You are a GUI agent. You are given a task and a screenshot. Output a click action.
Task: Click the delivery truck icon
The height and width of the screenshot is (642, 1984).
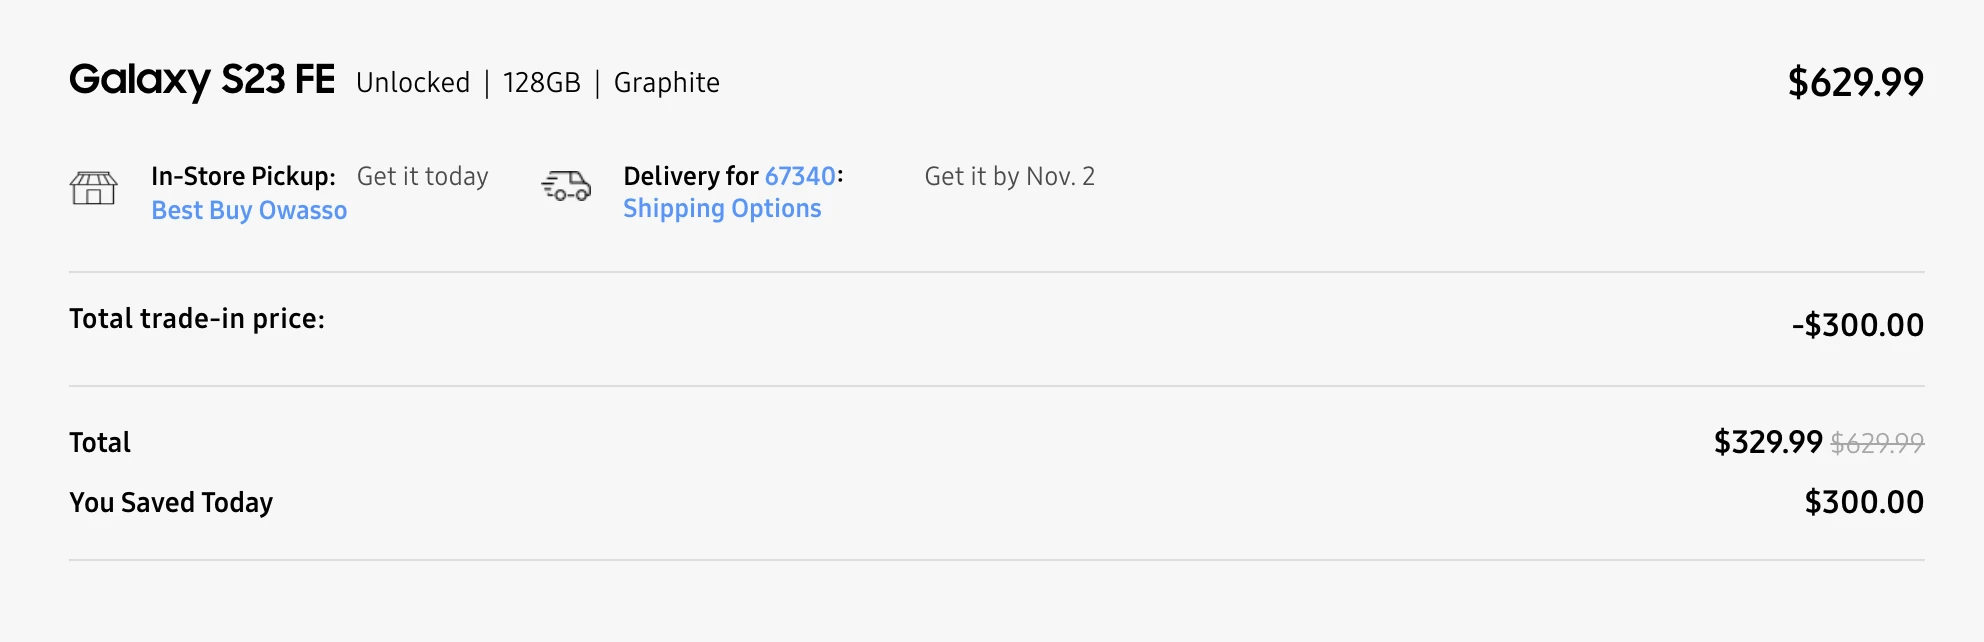(x=566, y=185)
